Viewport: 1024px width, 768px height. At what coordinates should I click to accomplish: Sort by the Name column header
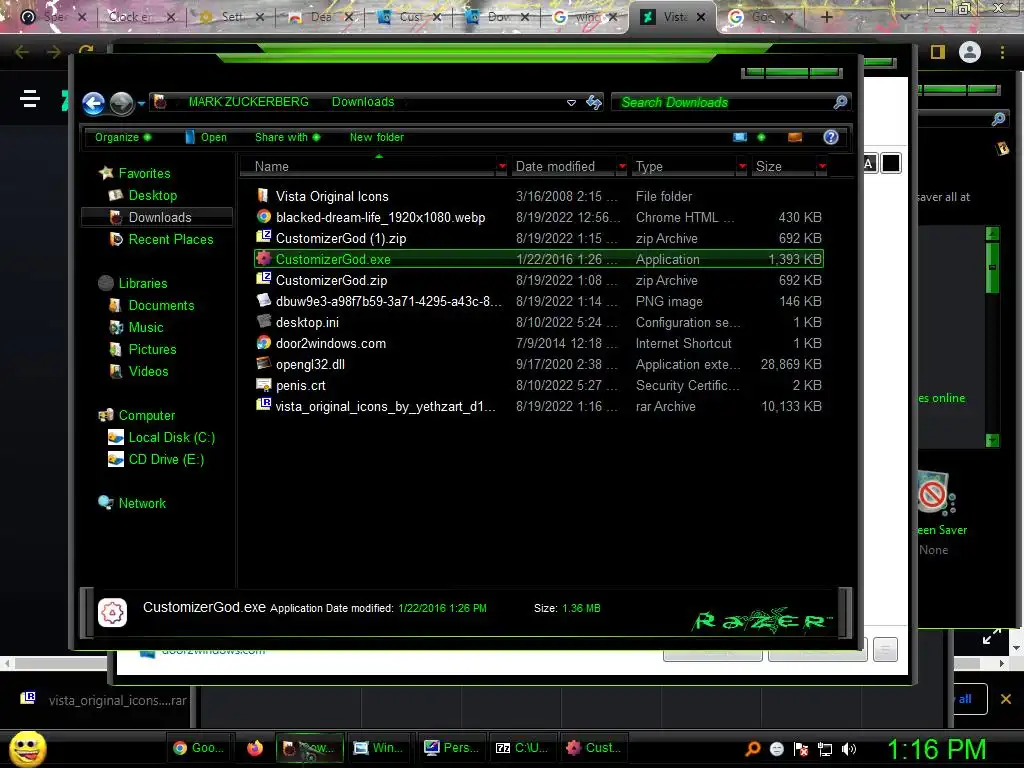pos(368,167)
